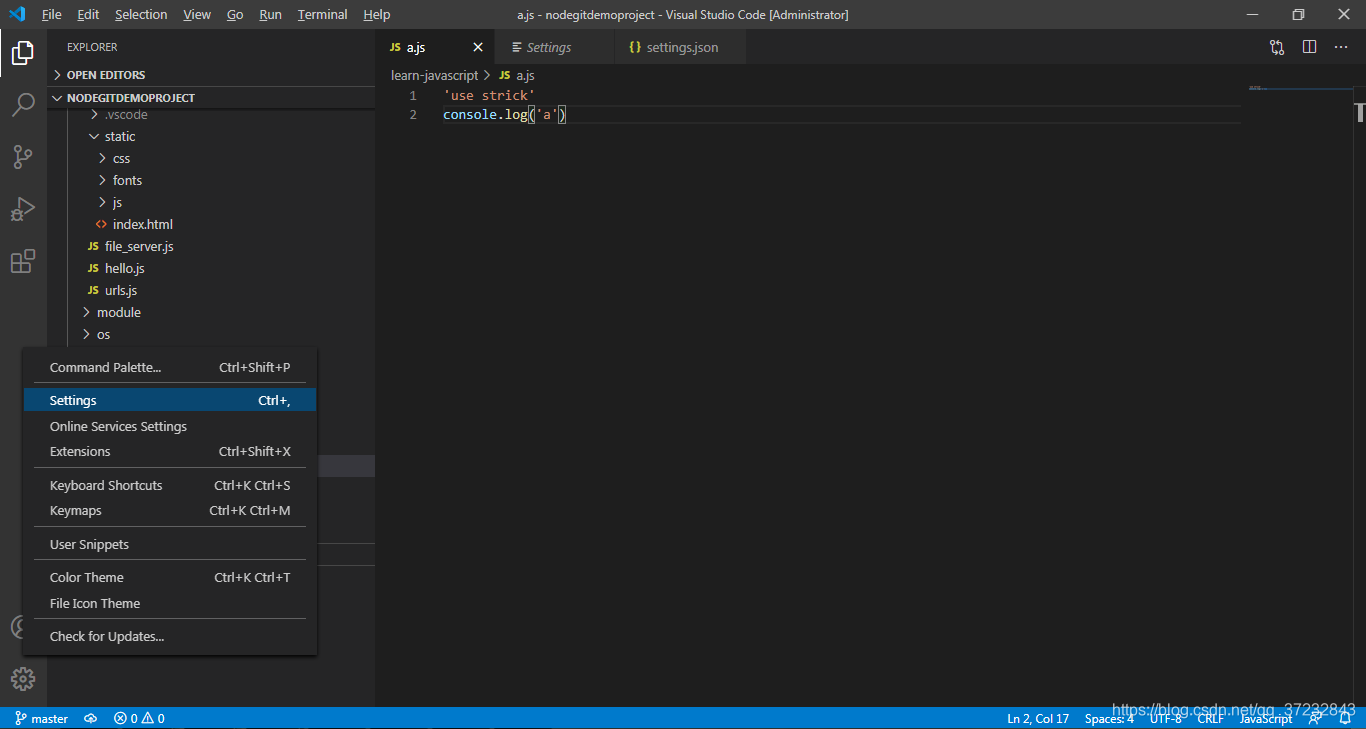Open the Run and Debug view

point(23,209)
